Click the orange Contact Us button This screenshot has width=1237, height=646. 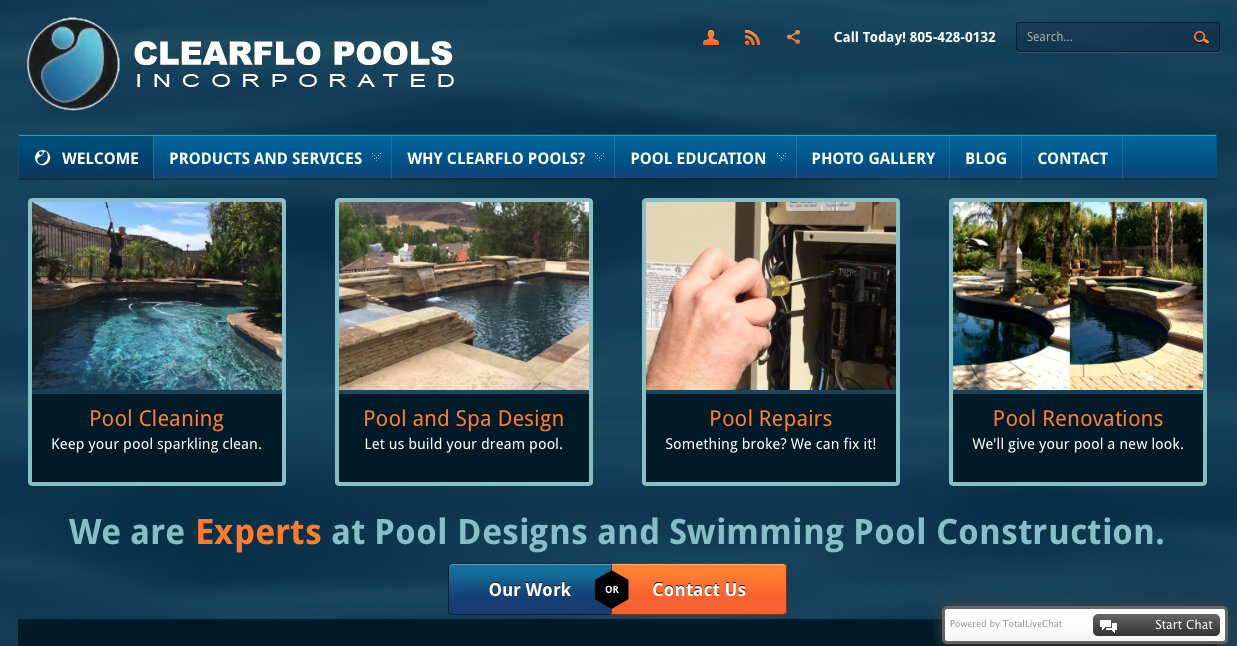699,590
